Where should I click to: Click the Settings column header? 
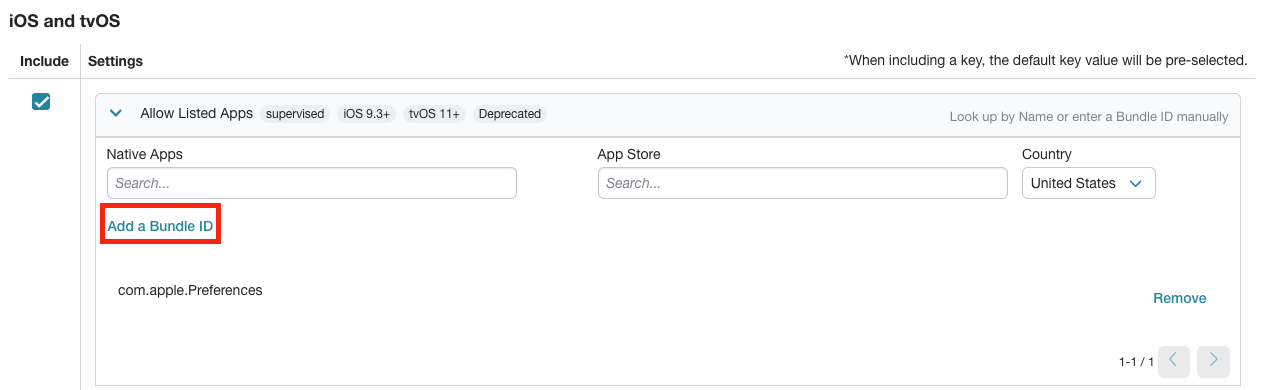(115, 61)
